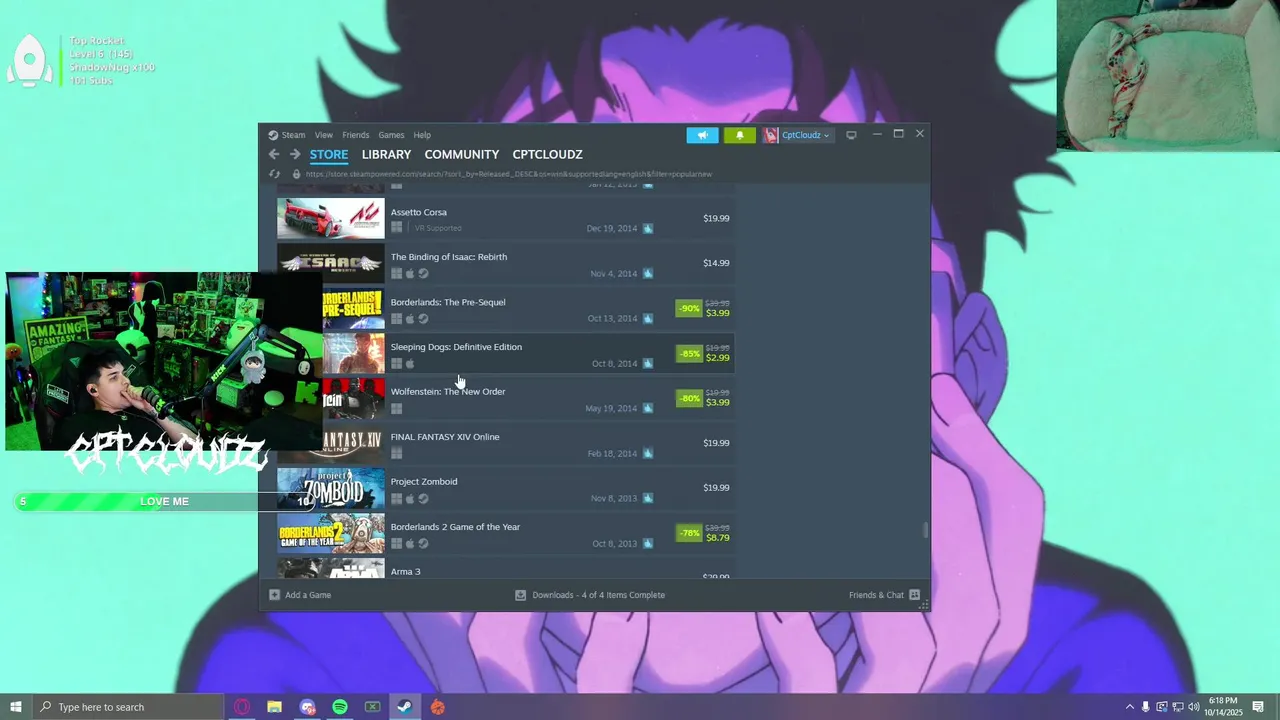
Task: Switch to the LIBRARY tab
Action: (x=386, y=154)
